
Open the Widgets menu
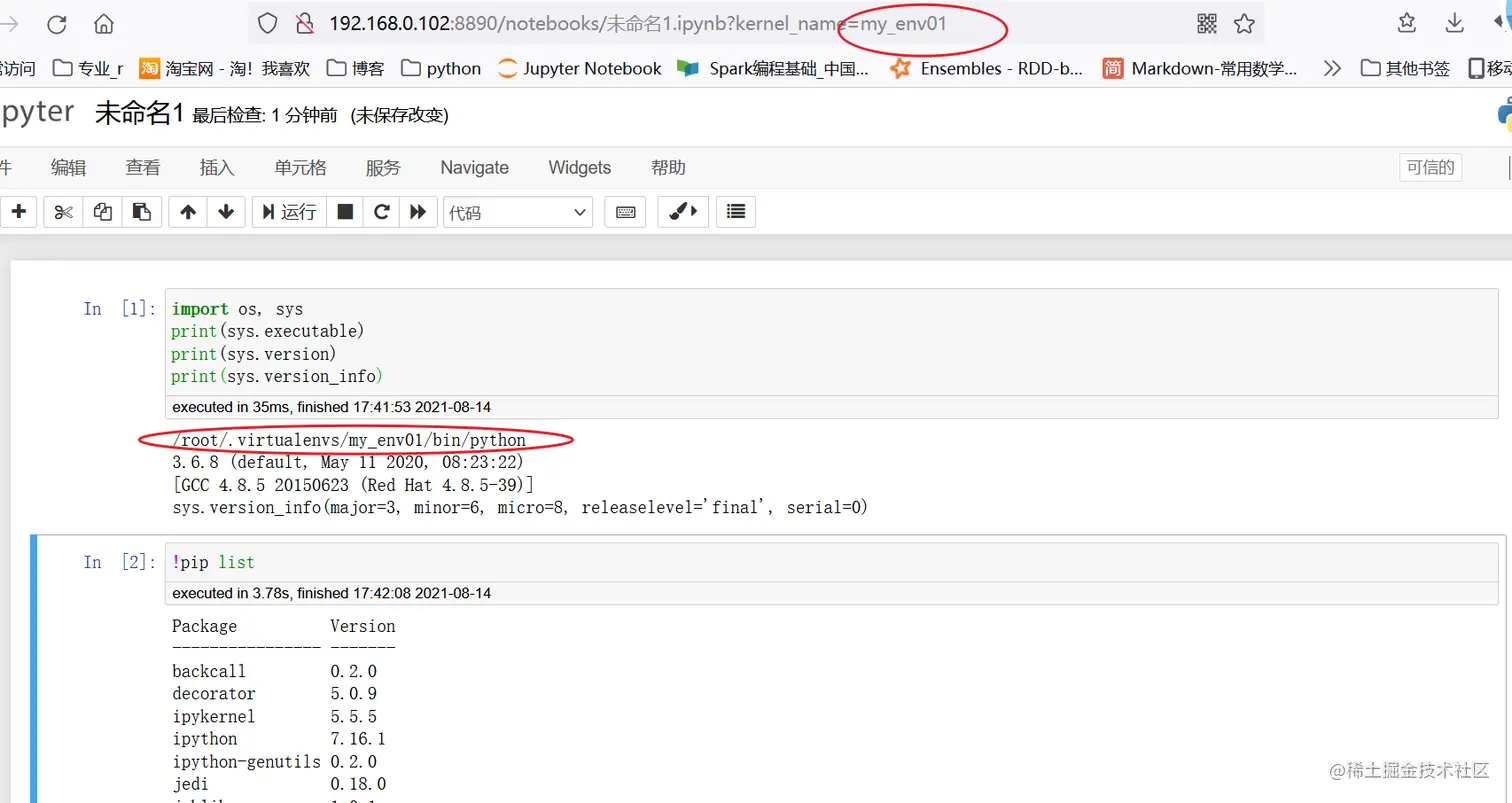pos(580,167)
